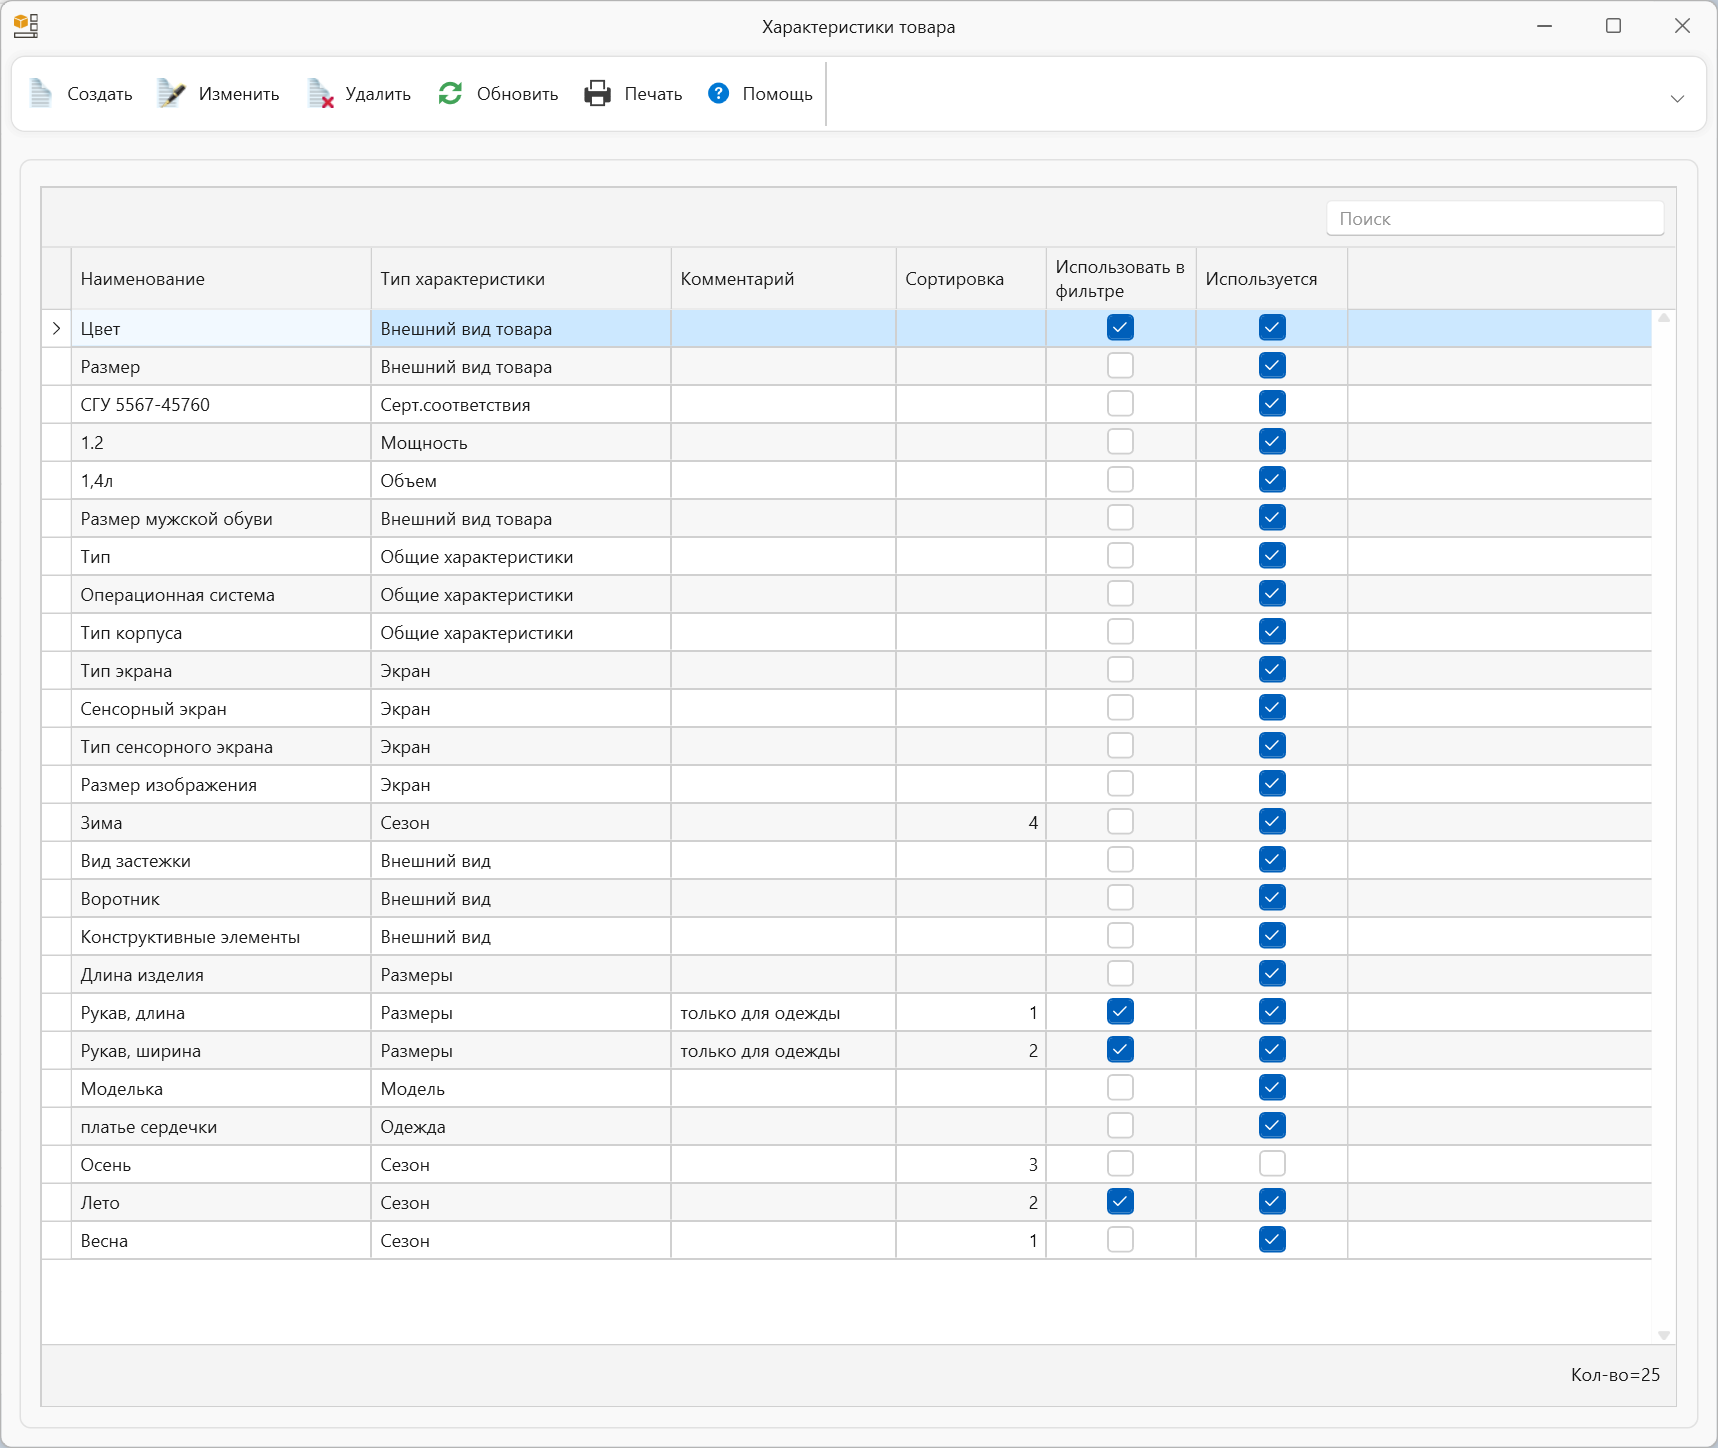
Task: Click the row indicator arrow for Цвет
Action: (x=56, y=328)
